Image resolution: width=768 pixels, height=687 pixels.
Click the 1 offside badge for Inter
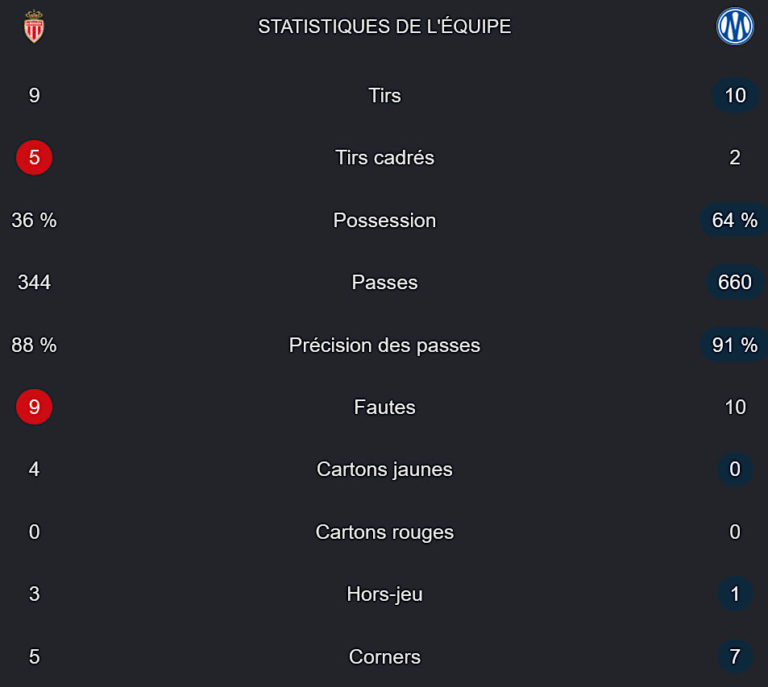(735, 594)
